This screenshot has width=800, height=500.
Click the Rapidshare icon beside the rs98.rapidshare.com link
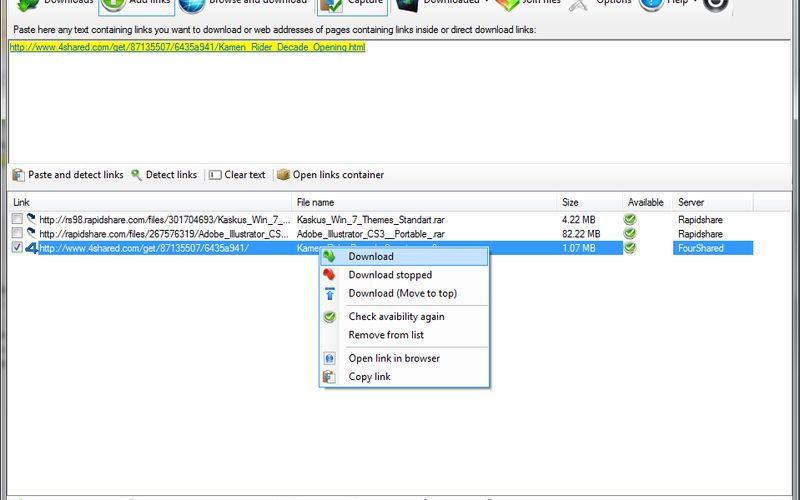31,219
